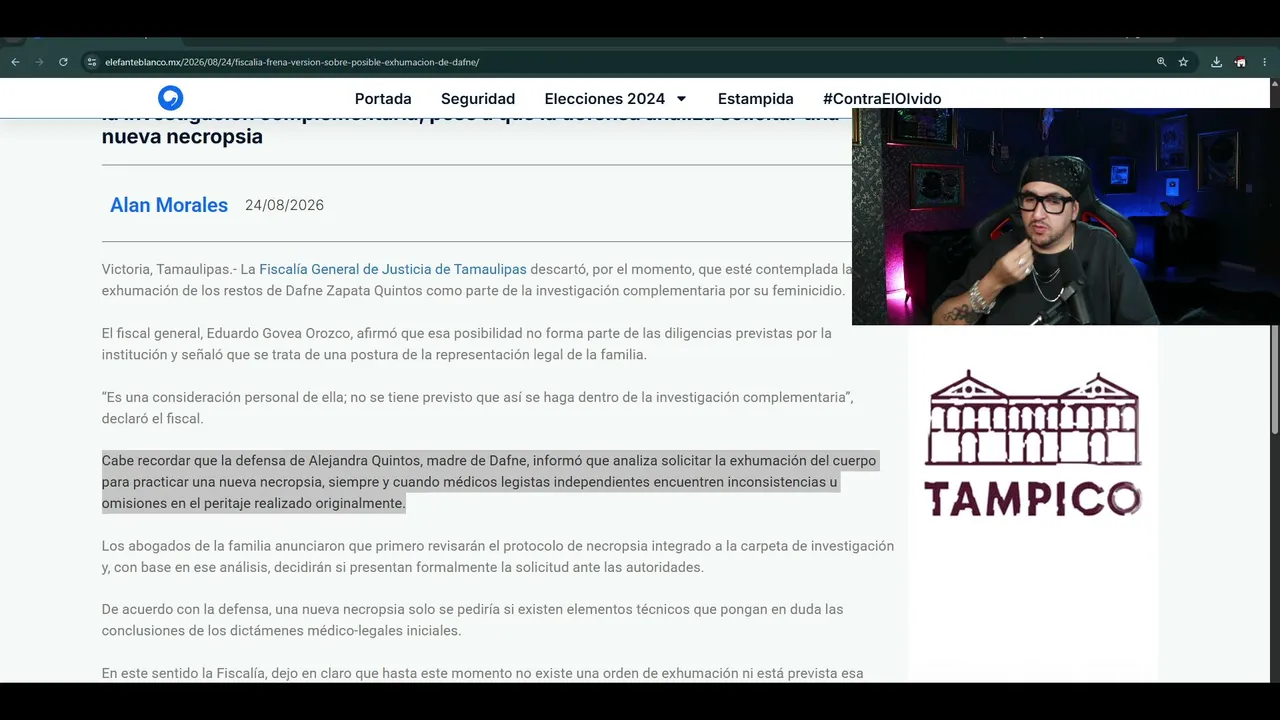The image size is (1280, 720).
Task: Click the "nueva necropsia" headline text
Action: click(x=182, y=136)
